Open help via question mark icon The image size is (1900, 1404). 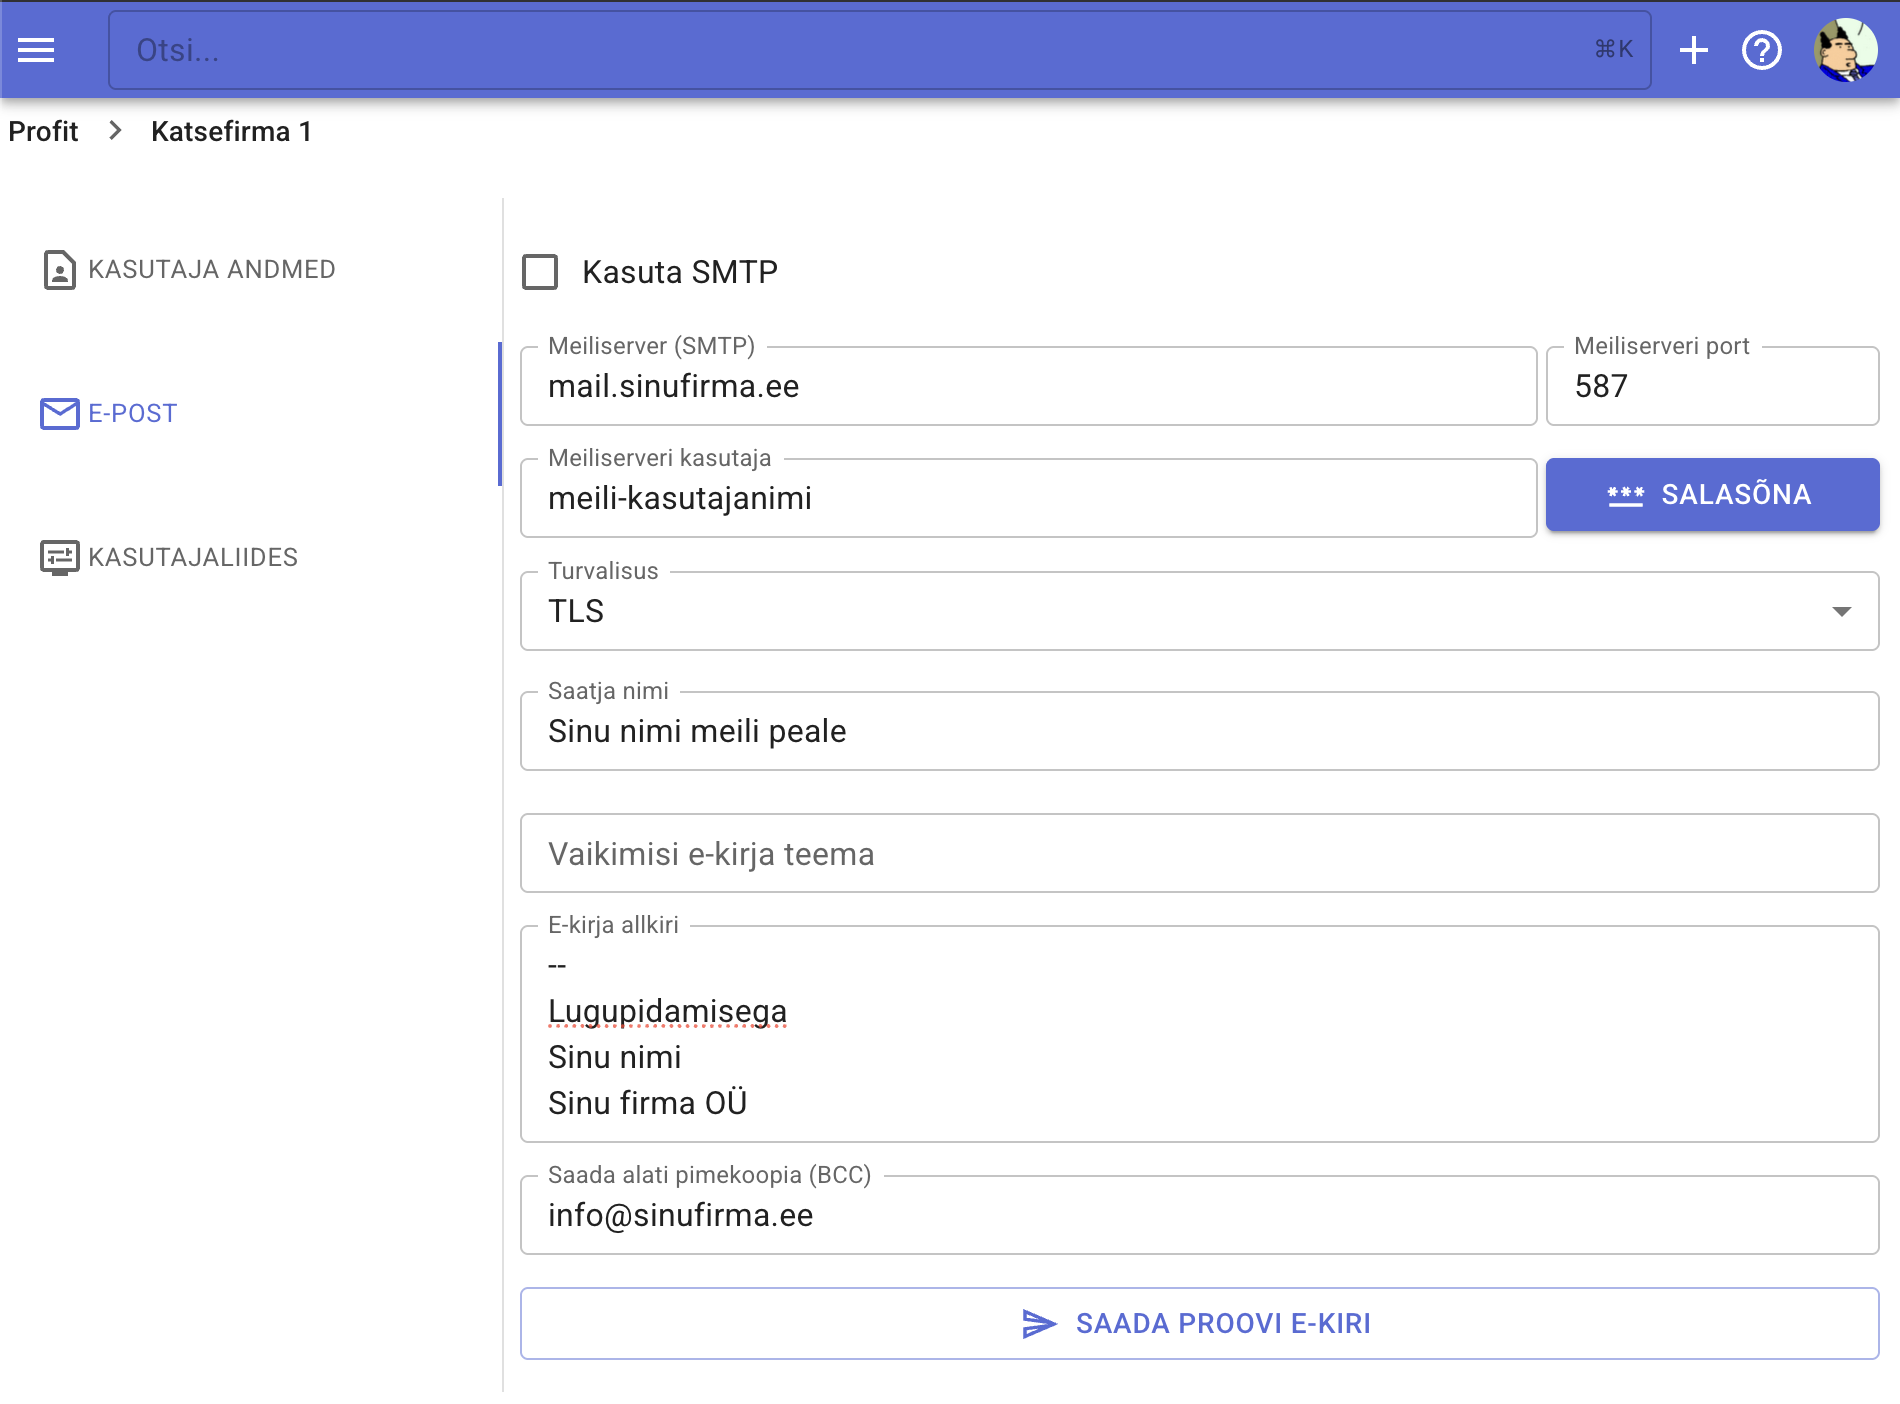click(1761, 50)
